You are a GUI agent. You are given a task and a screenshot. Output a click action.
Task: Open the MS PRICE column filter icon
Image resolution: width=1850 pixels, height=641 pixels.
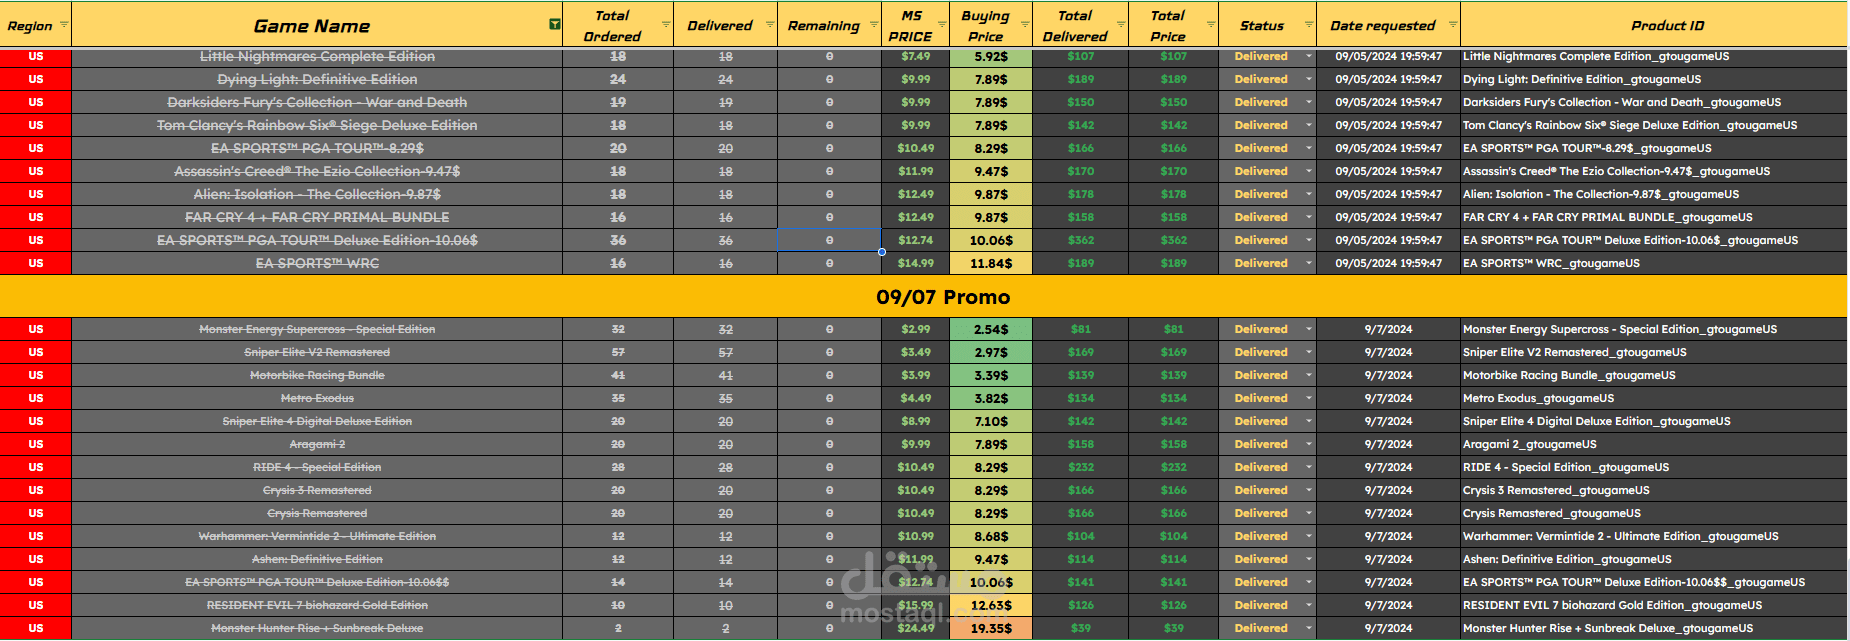[941, 24]
